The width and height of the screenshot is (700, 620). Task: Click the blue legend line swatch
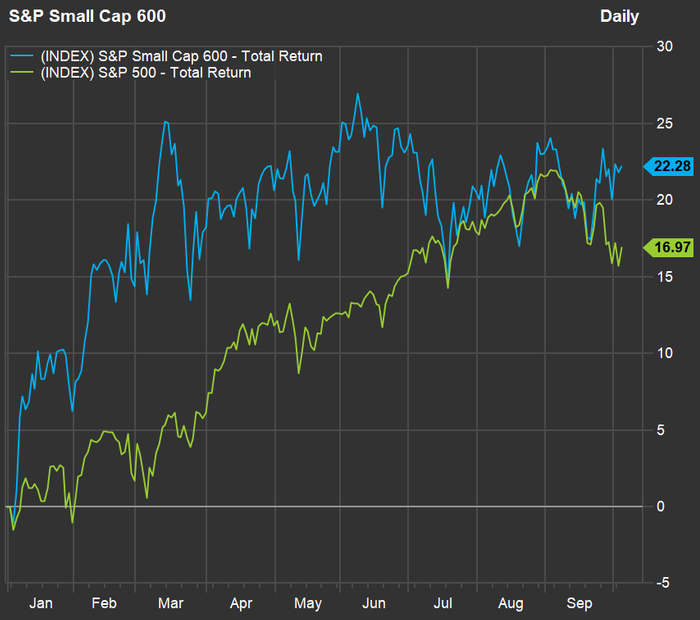[x=22, y=56]
